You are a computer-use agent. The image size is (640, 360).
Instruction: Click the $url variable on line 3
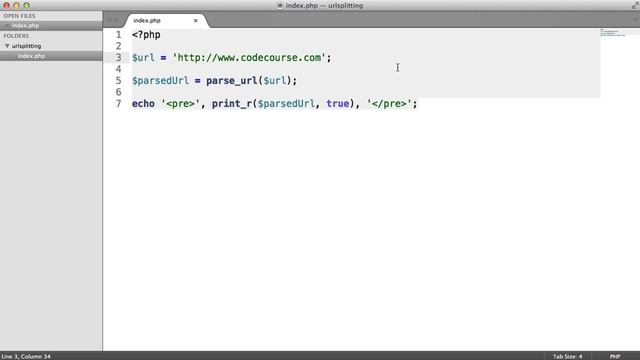click(143, 58)
